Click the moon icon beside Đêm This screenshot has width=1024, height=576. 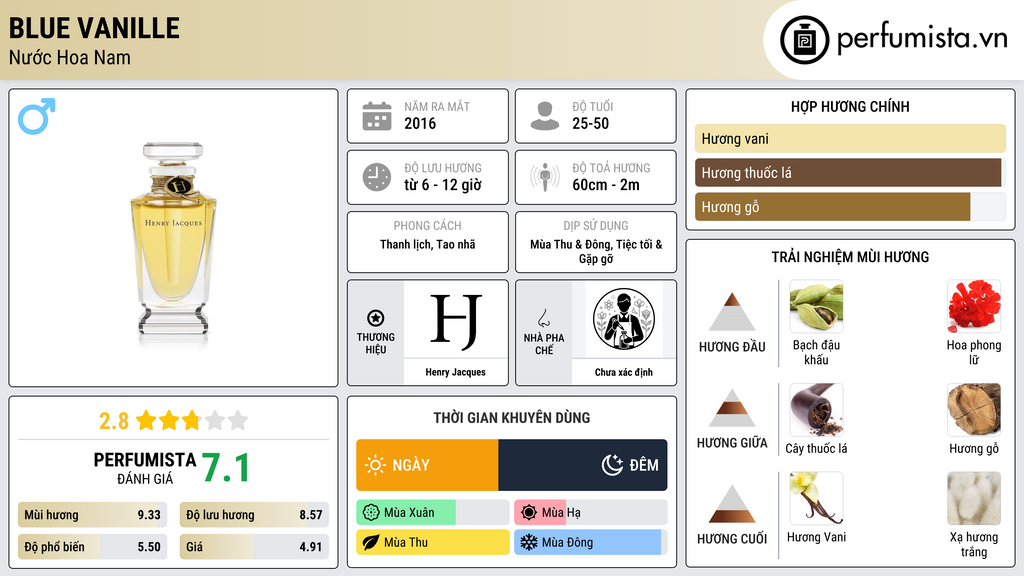pos(612,465)
